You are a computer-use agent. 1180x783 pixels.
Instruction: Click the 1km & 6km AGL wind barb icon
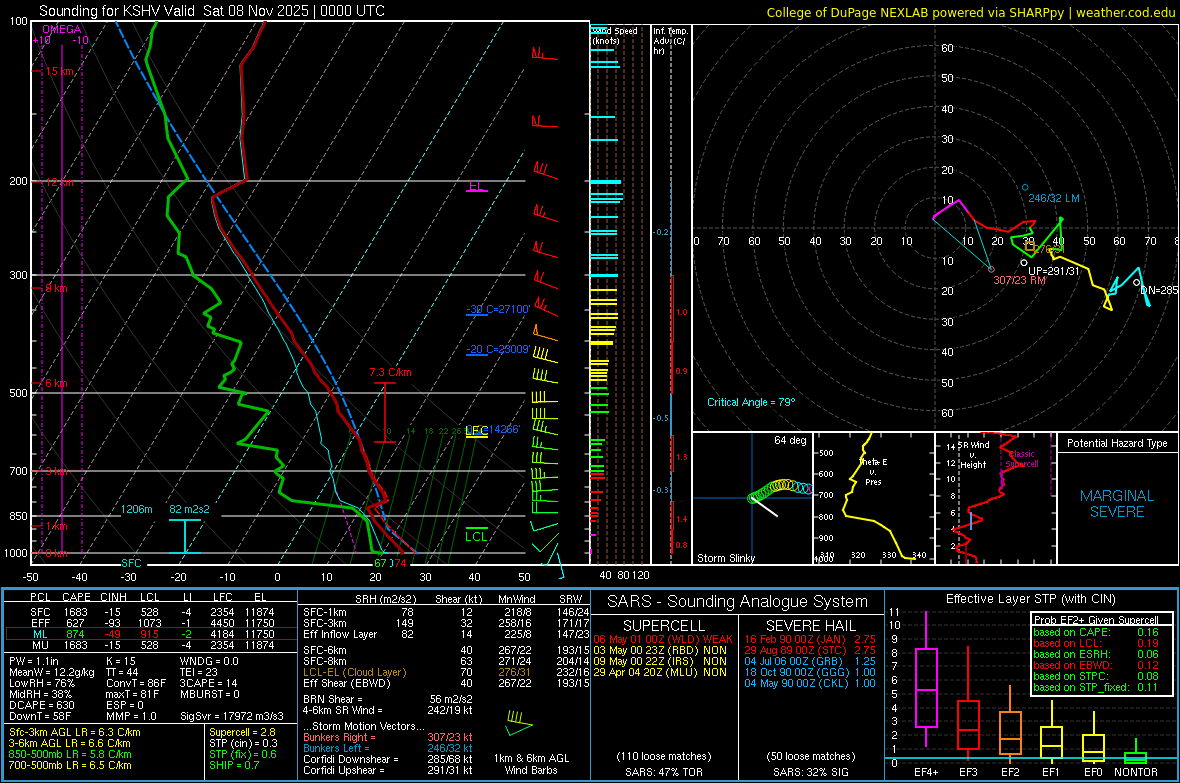pyautogui.click(x=519, y=723)
